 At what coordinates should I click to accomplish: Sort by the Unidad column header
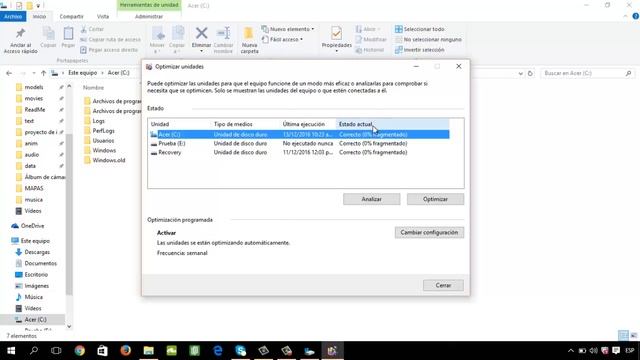click(160, 124)
